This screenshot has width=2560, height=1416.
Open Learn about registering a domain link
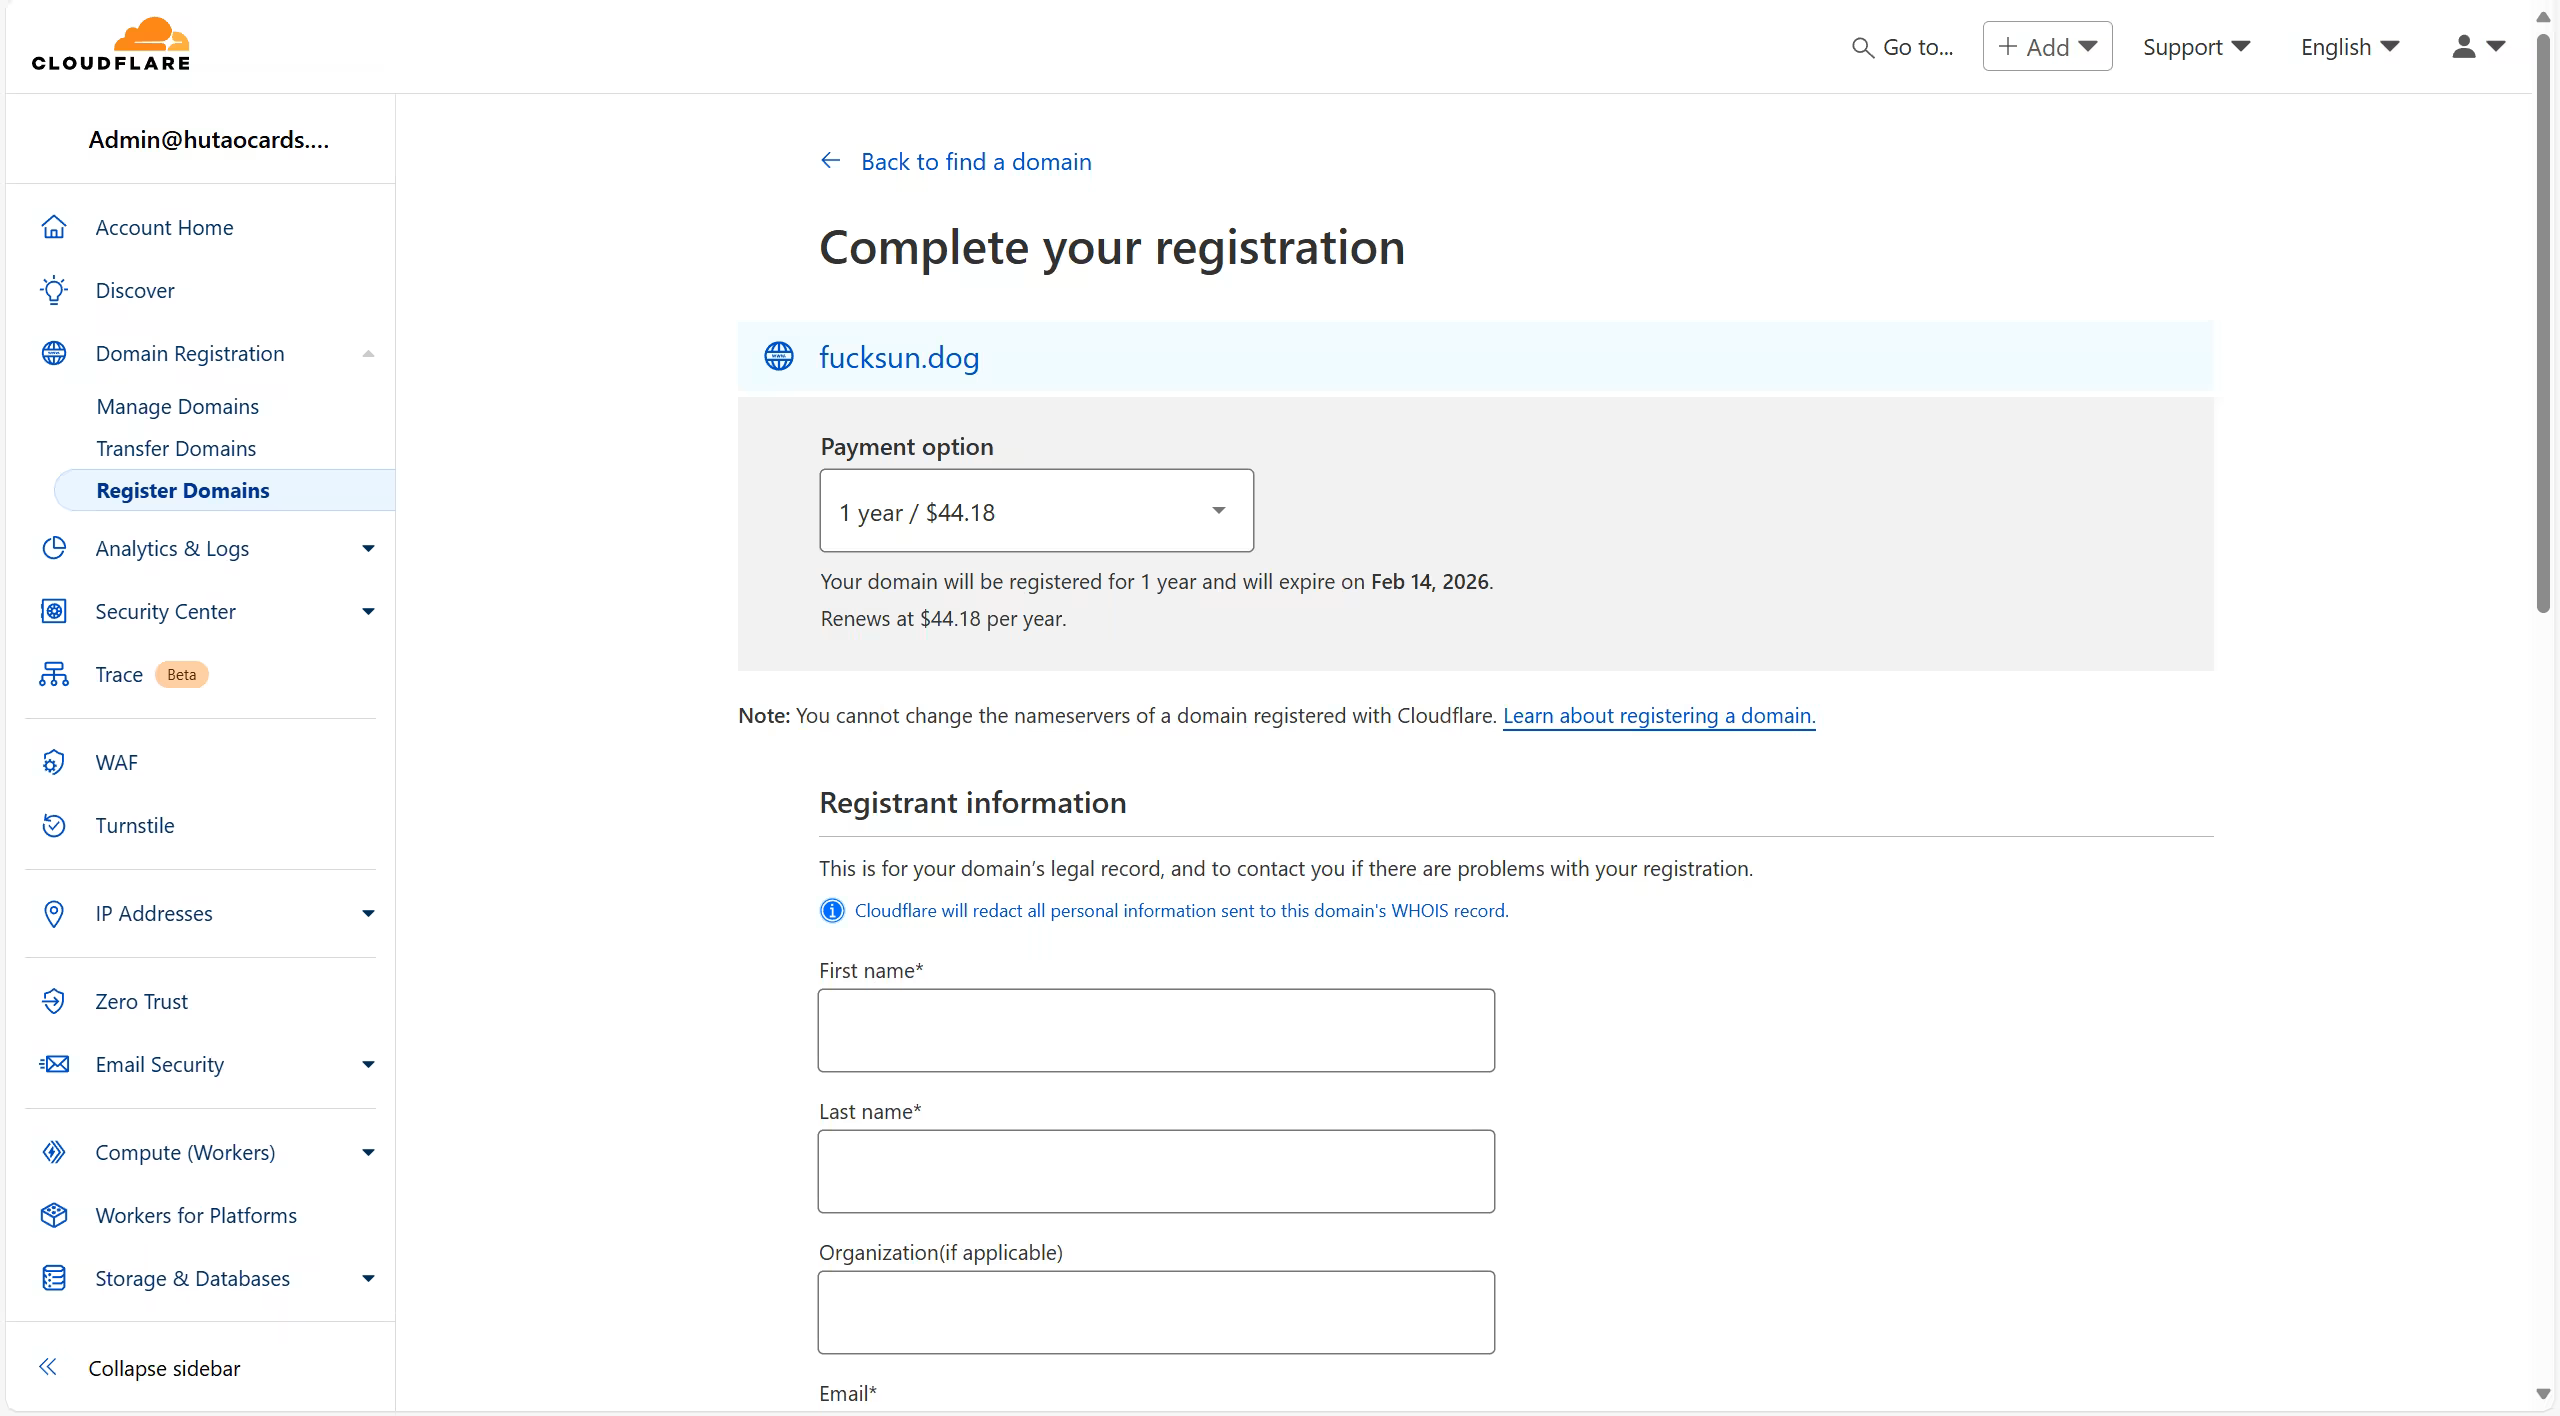tap(1658, 716)
